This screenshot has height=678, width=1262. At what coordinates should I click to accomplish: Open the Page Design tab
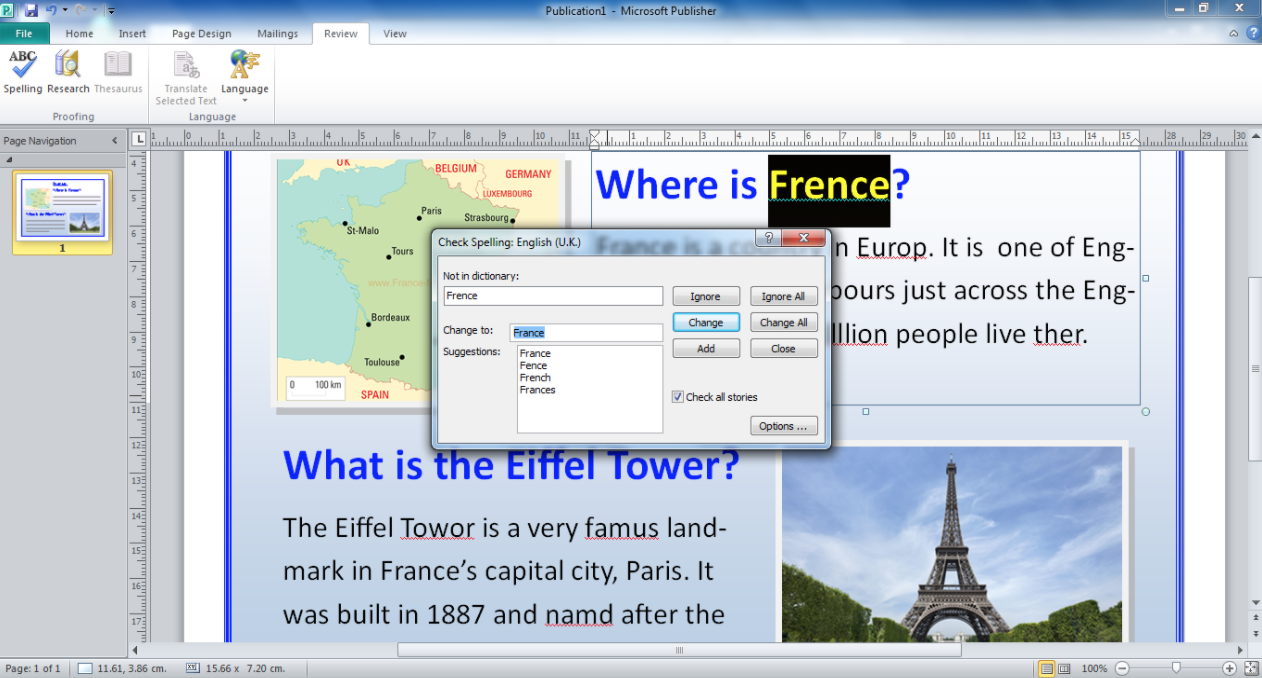(x=201, y=33)
